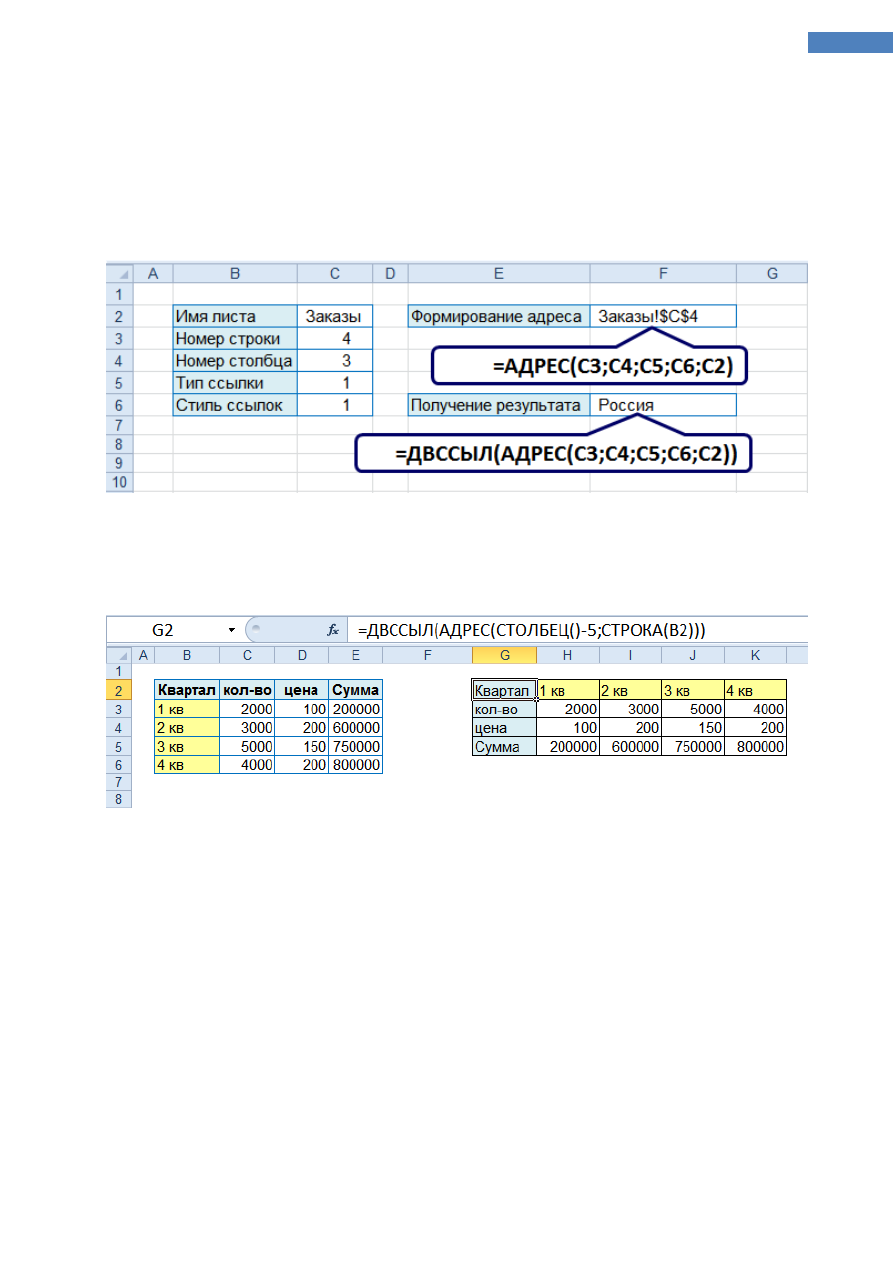Viewport: 893px width, 1263px height.
Task: Click the cell labeled Номер строки
Action: point(235,338)
